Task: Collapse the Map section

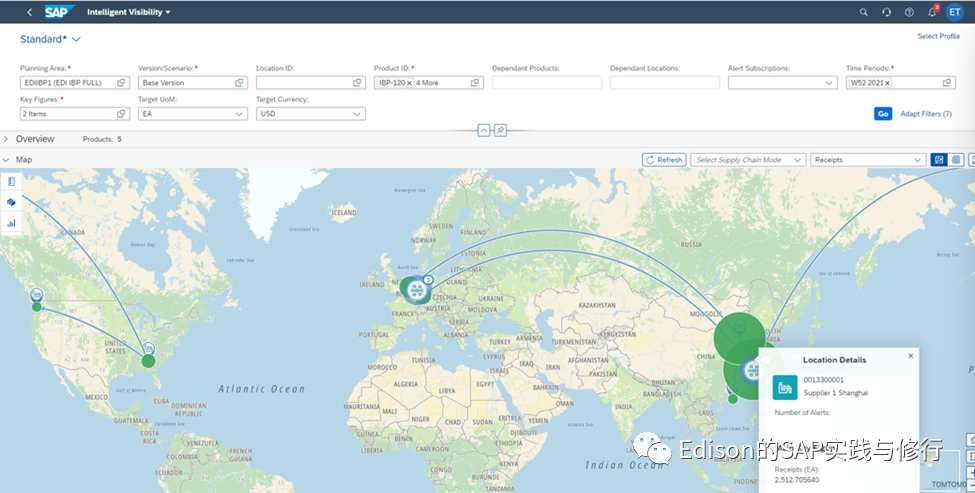Action: (x=6, y=160)
